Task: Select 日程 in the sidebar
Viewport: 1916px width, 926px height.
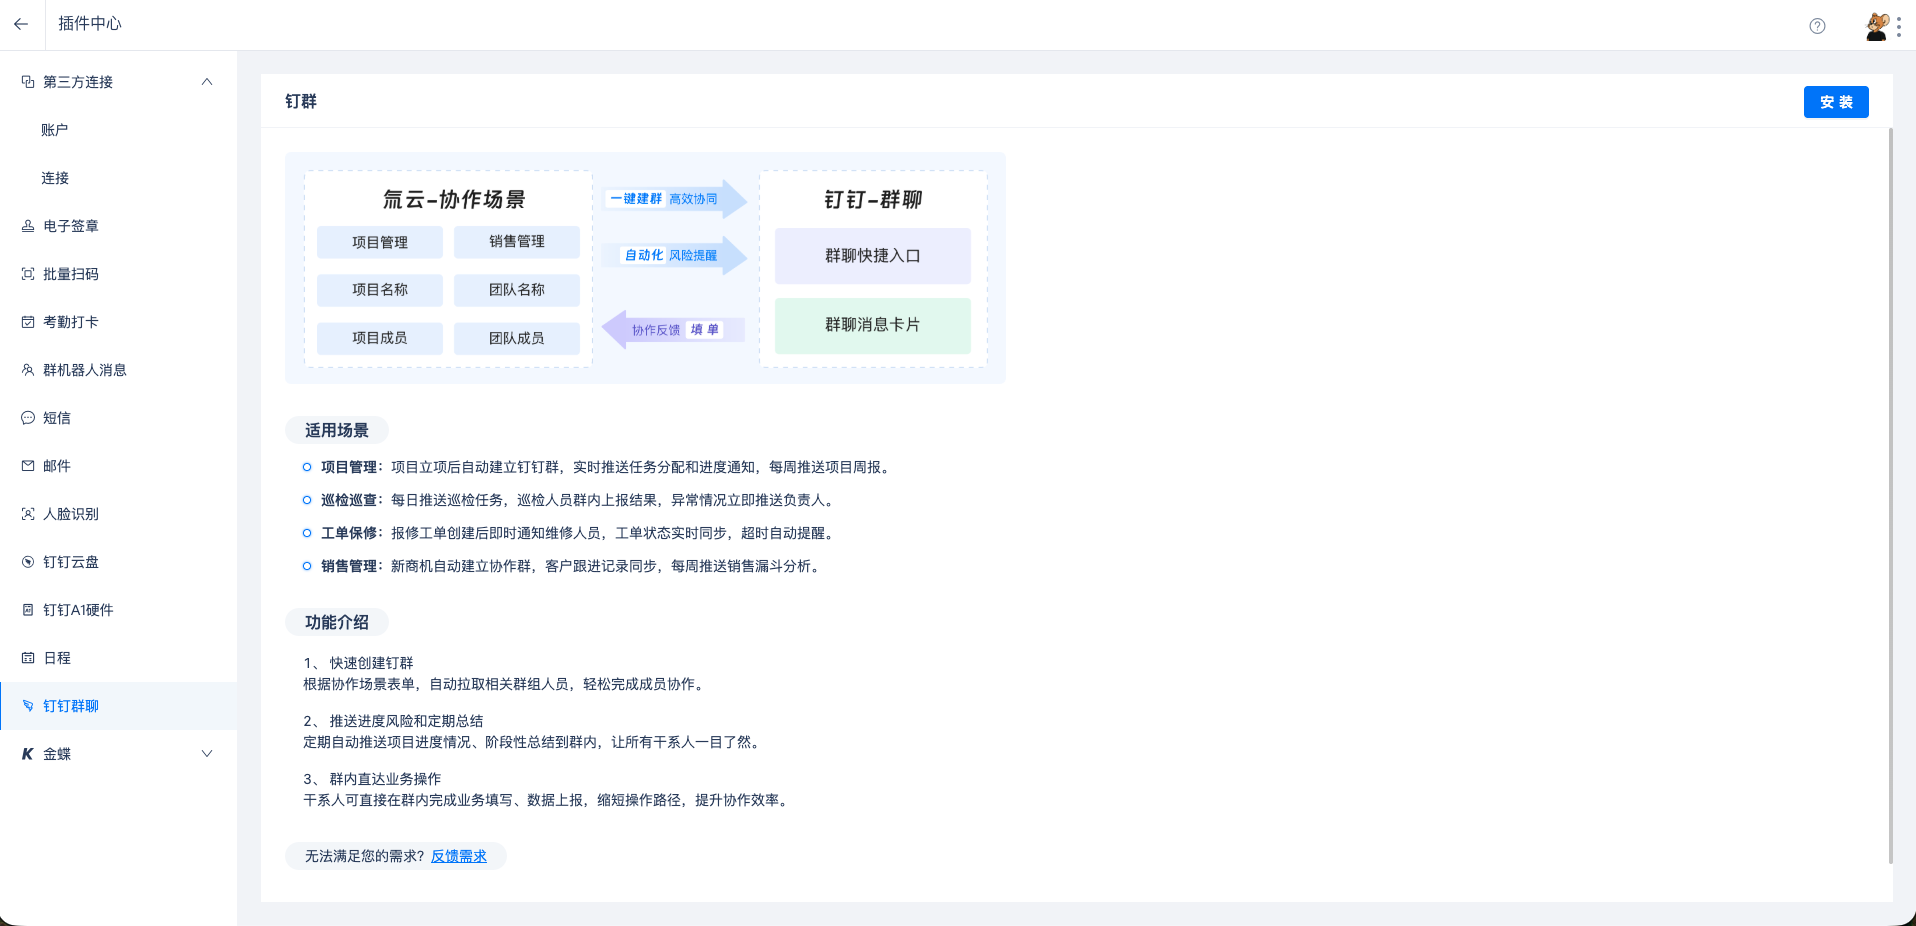Action: pos(118,658)
